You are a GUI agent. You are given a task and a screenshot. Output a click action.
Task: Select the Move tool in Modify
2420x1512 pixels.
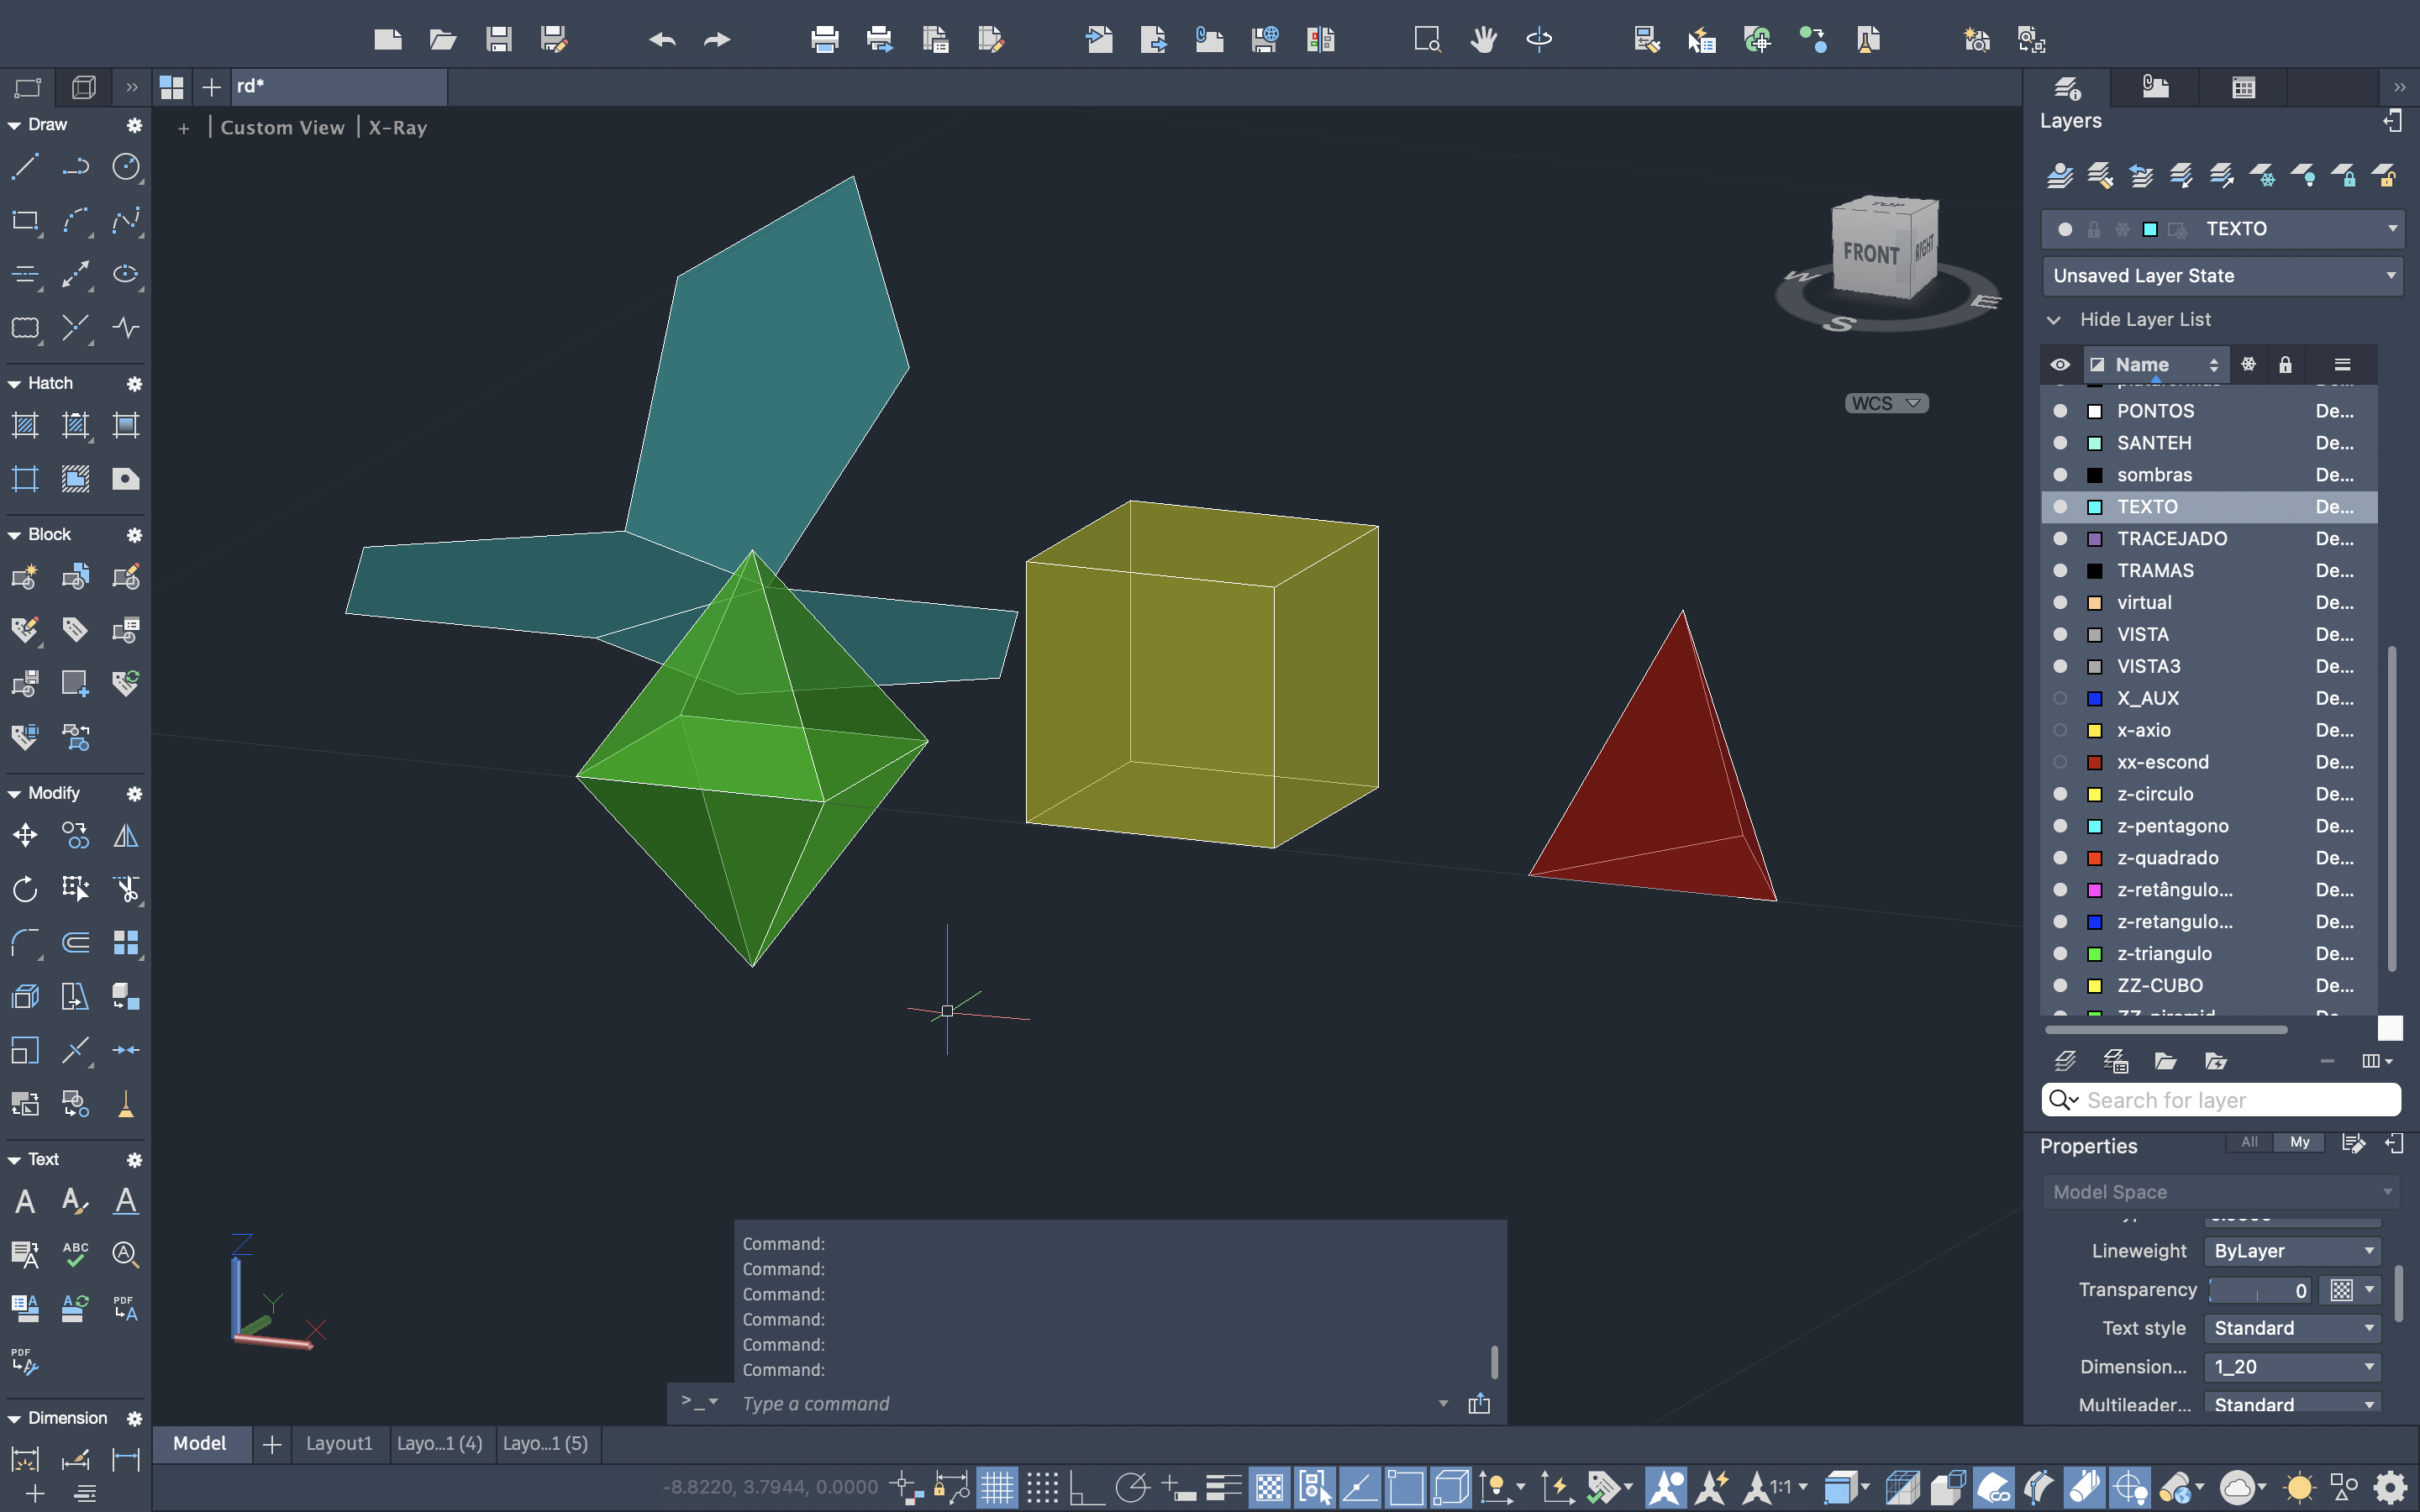pos(25,835)
